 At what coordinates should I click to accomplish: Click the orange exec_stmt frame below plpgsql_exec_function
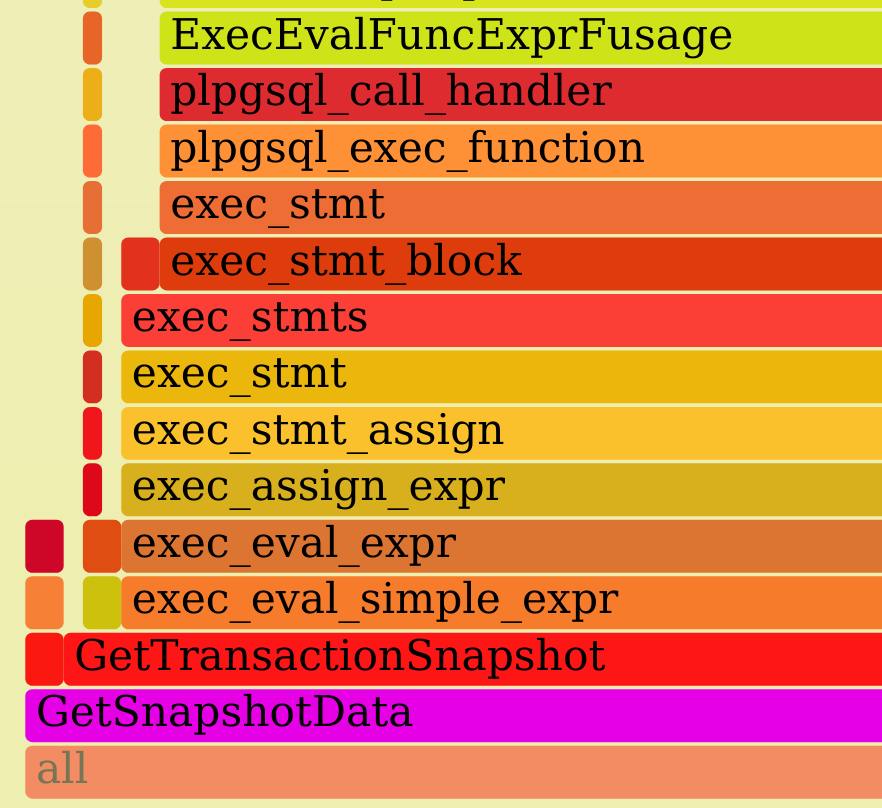(x=520, y=207)
